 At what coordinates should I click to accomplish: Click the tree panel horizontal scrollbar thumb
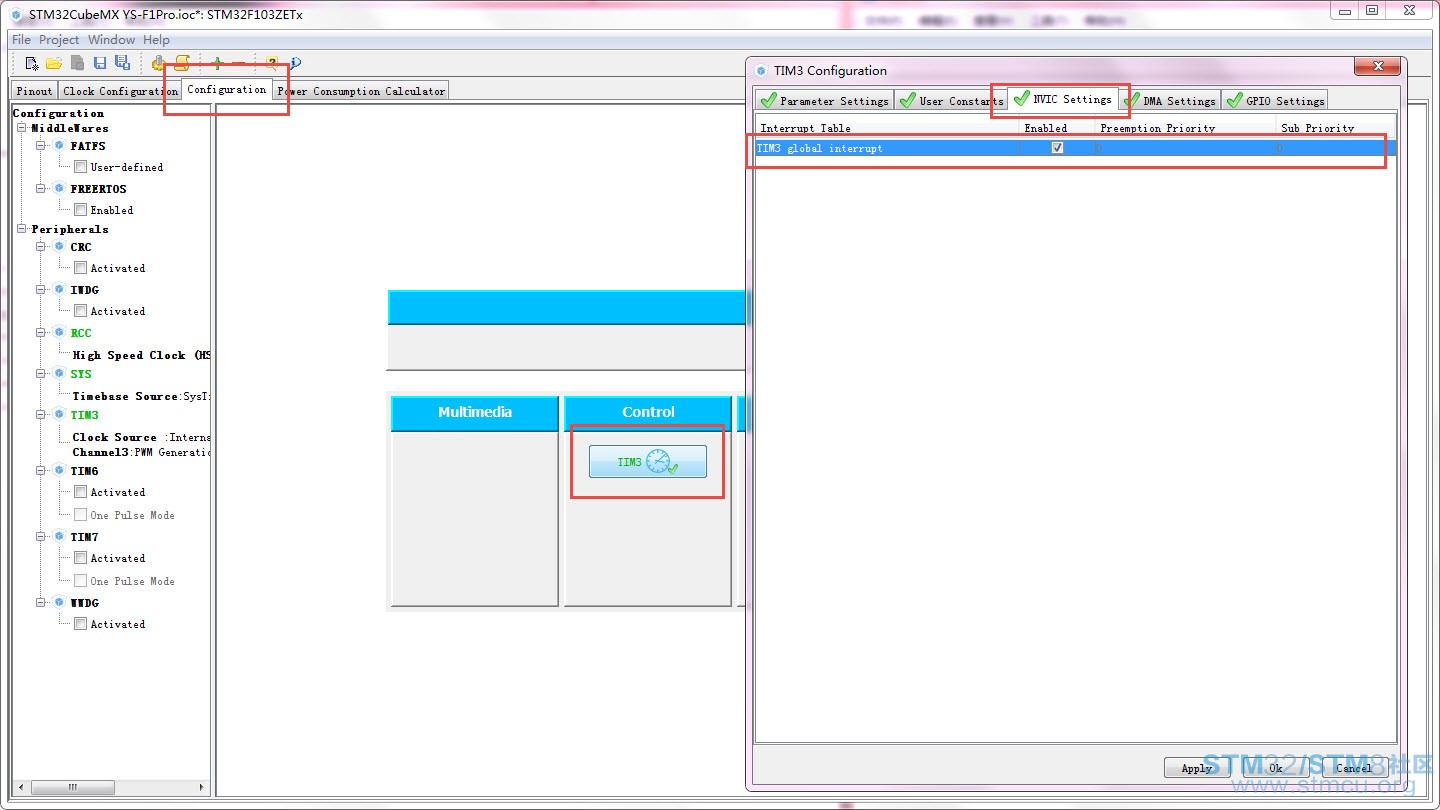[x=72, y=788]
